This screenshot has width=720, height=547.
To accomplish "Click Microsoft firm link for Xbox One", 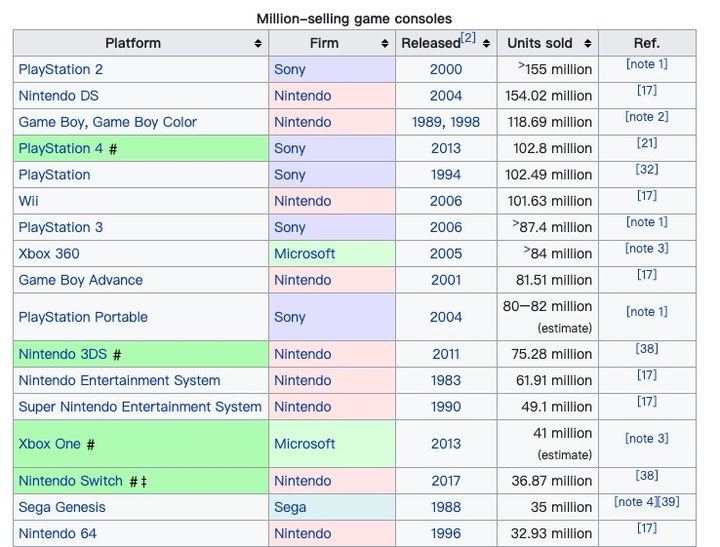I will [305, 444].
